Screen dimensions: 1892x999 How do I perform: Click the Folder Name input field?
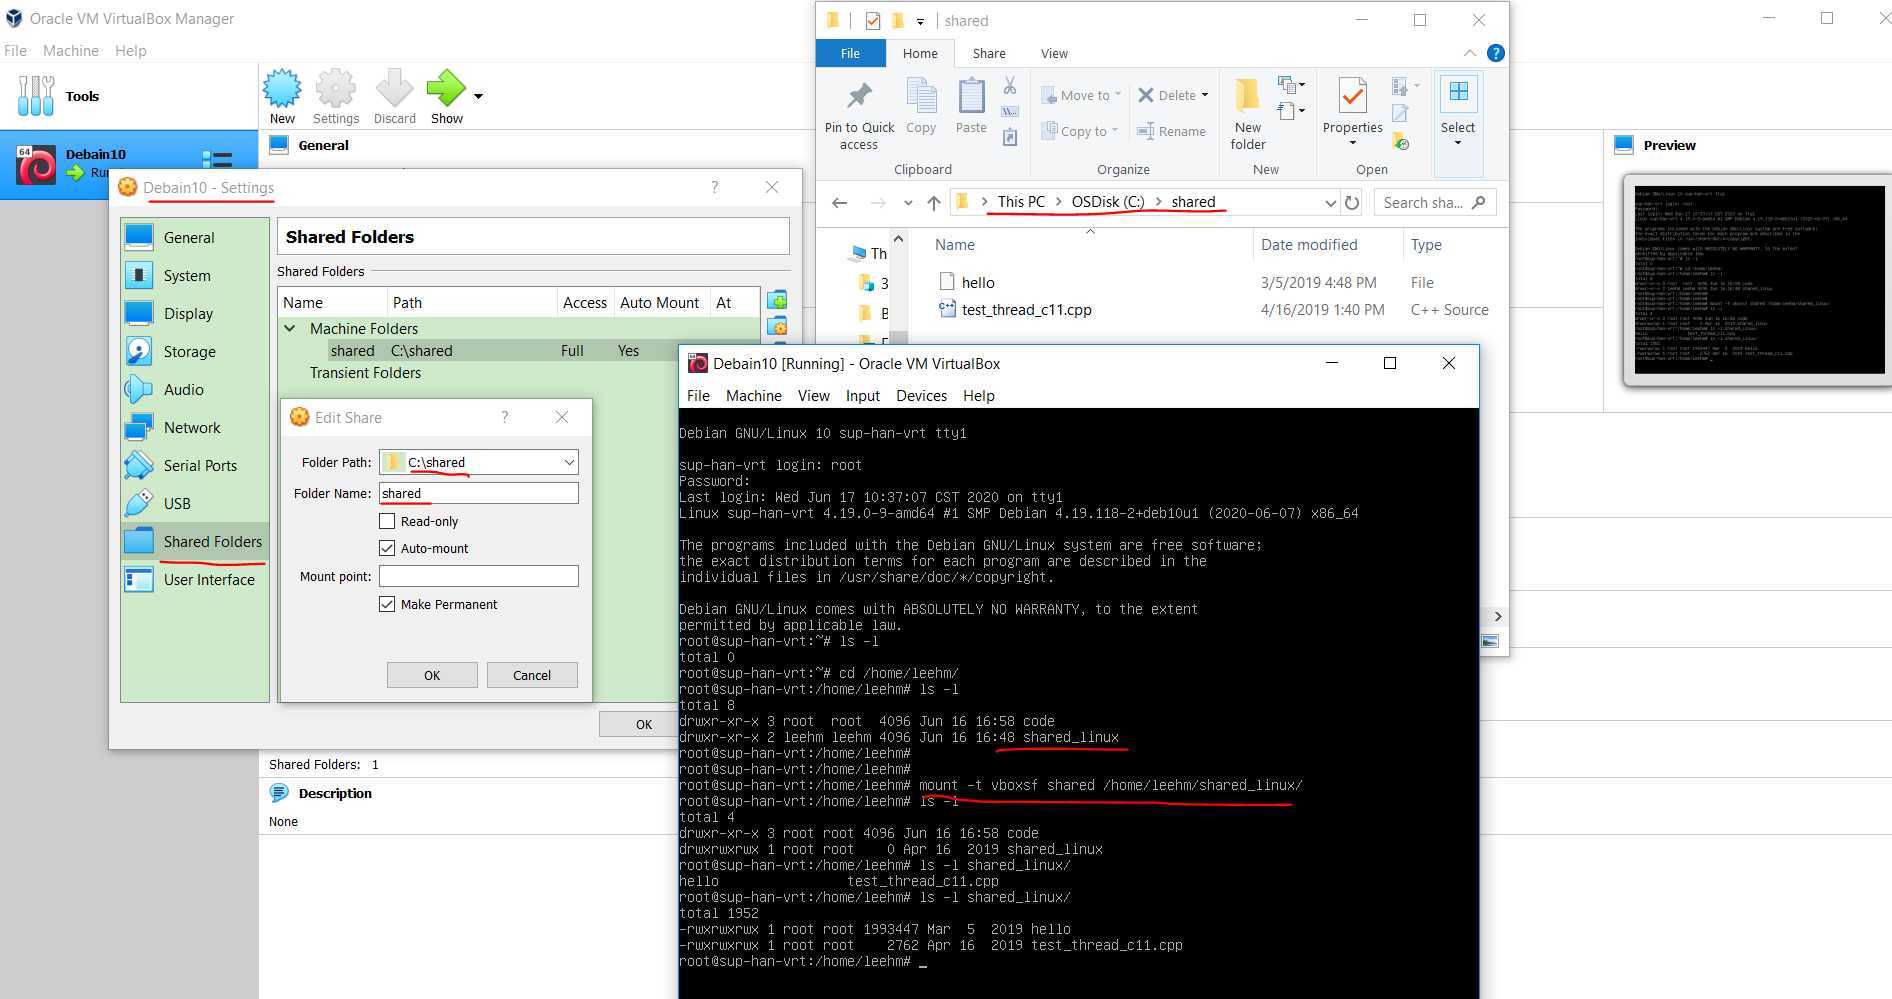[x=478, y=493]
